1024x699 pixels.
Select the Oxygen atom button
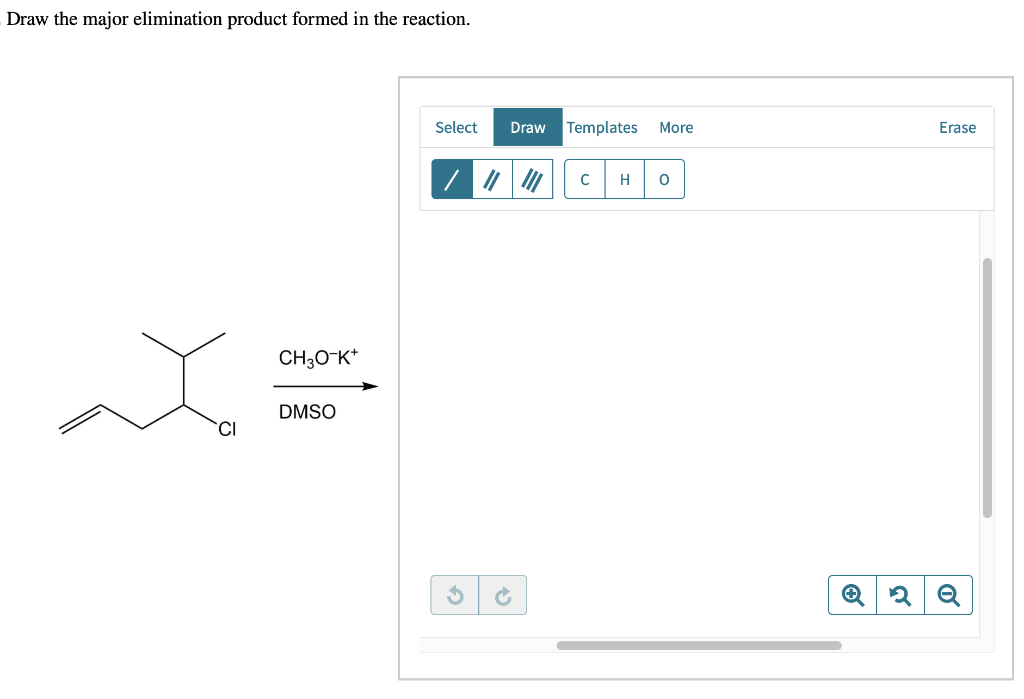pyautogui.click(x=664, y=178)
